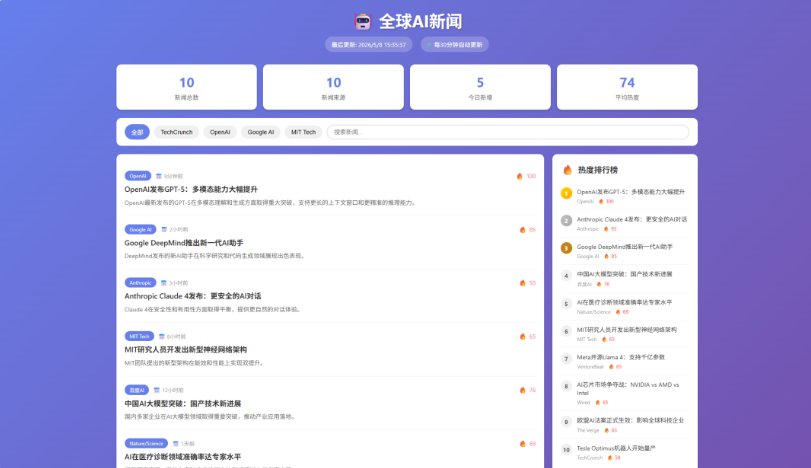Click the Google AI source tag on news card
Screen dimensions: 811x468
[x=140, y=230]
